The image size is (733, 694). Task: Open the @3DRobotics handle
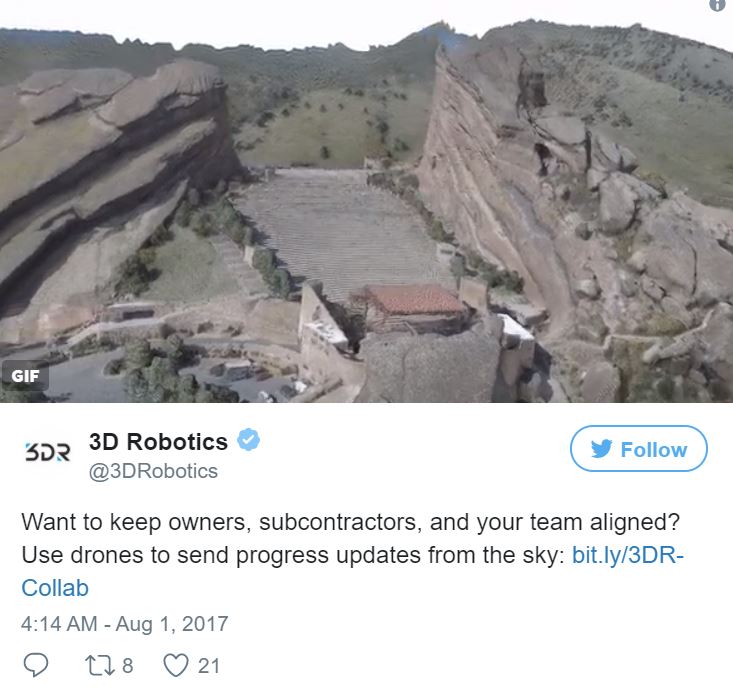click(x=153, y=471)
